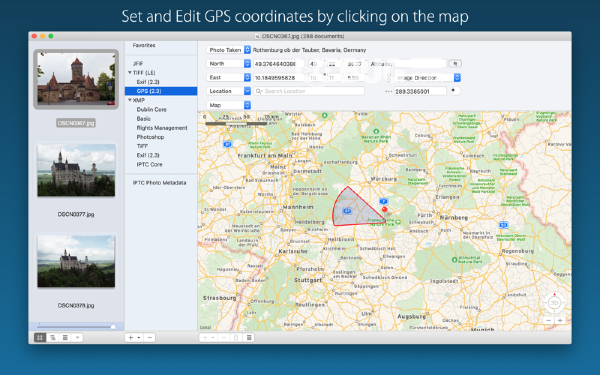Click the dimmed minus button under the map
This screenshot has height=375, width=600.
pos(224,338)
